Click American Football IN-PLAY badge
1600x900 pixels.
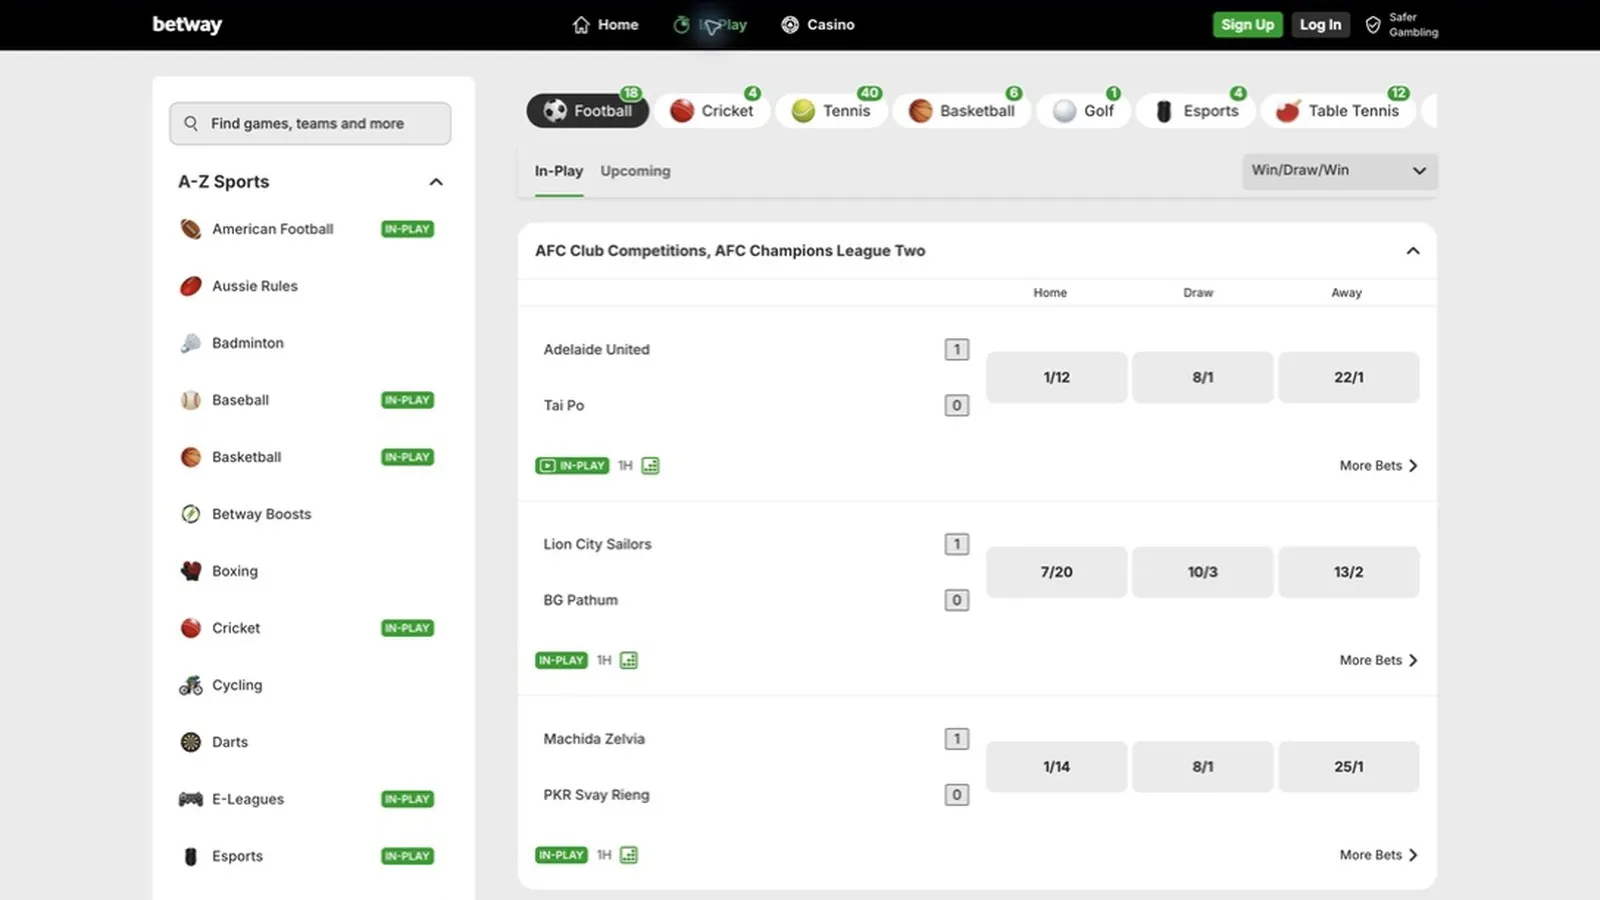(x=407, y=229)
